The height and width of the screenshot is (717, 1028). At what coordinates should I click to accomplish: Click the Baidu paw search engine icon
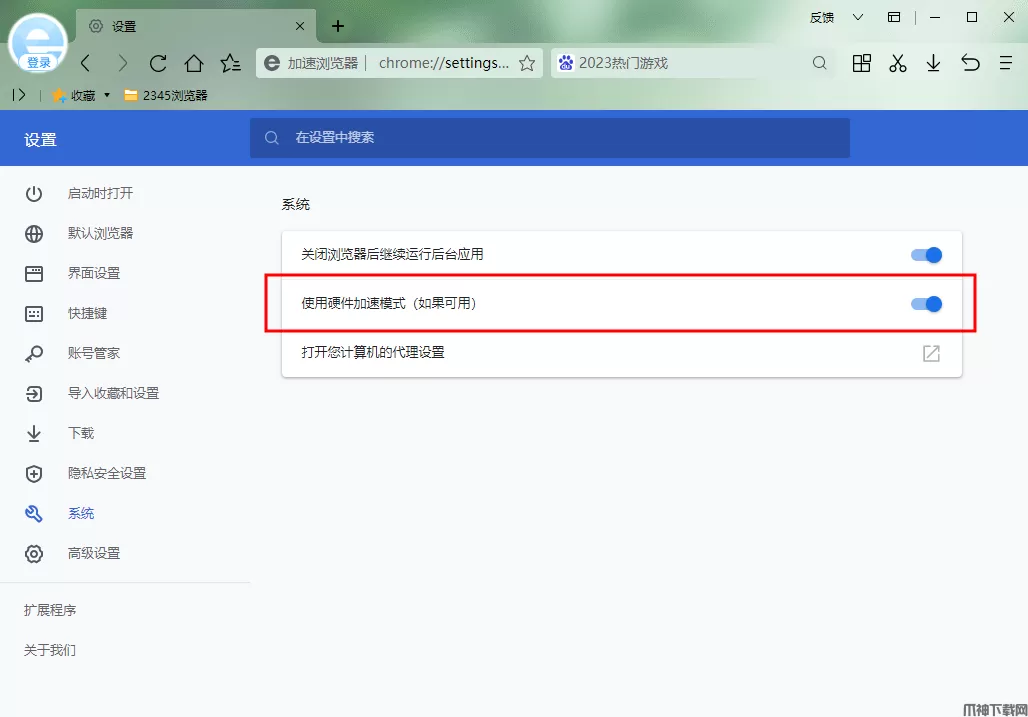(x=566, y=63)
